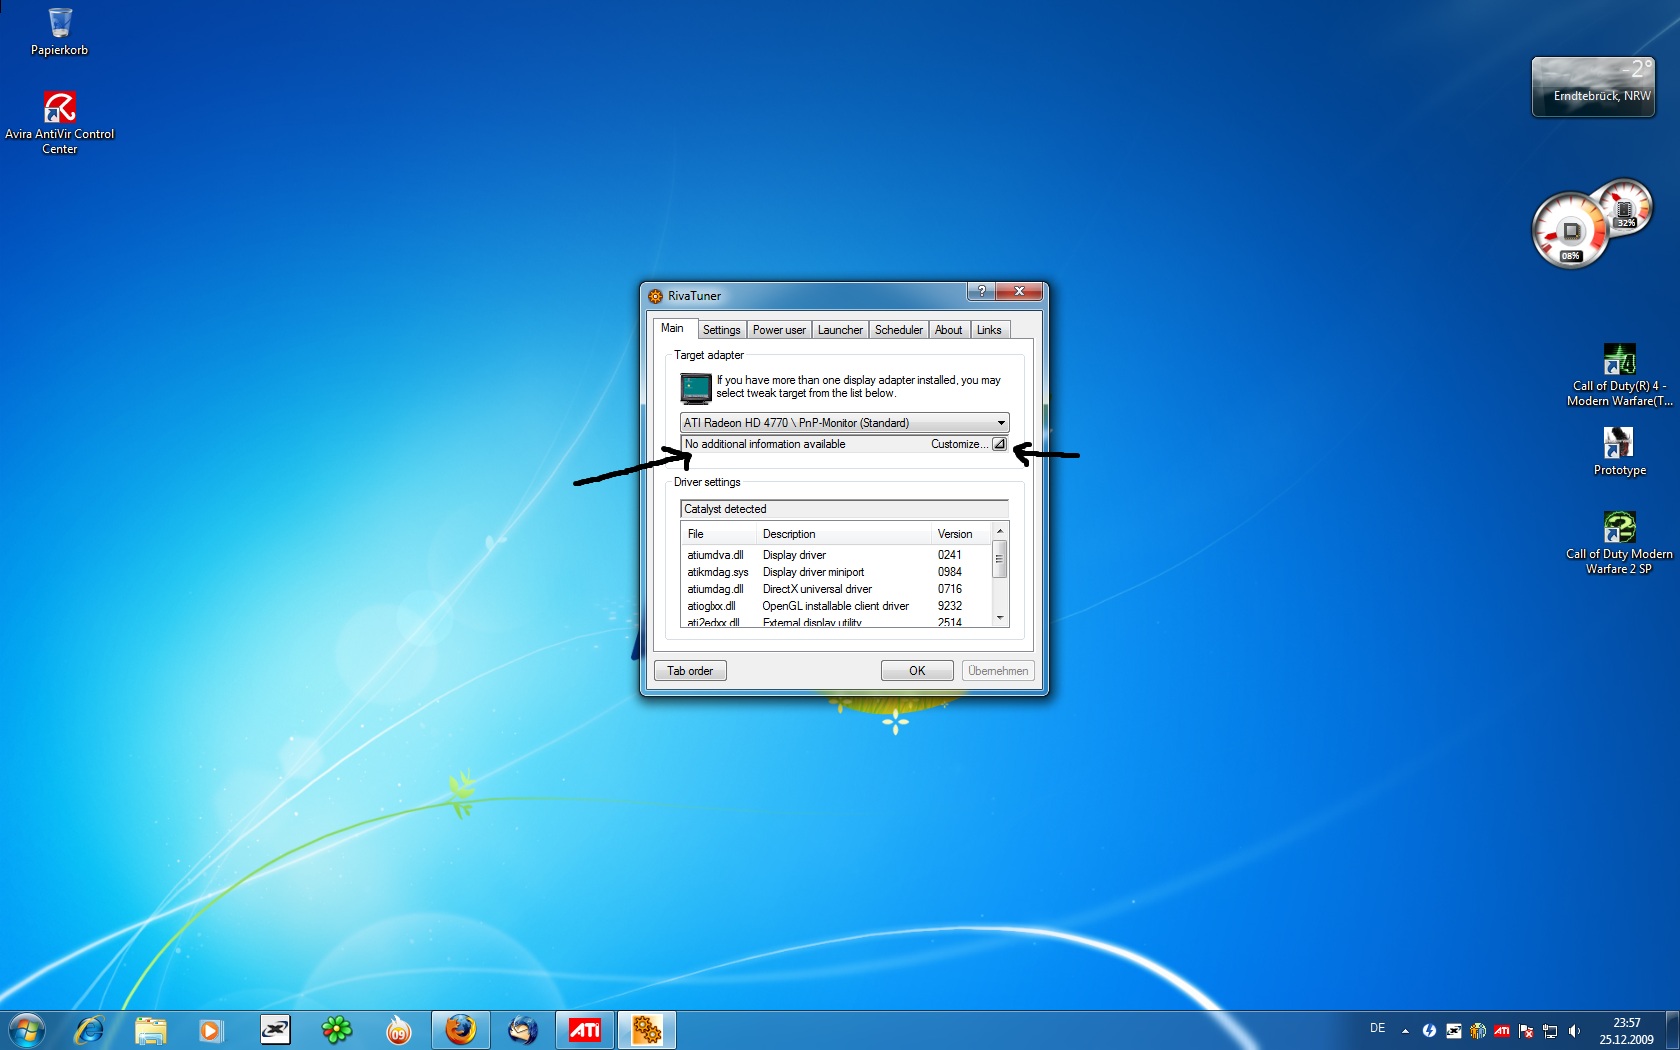
Task: Open the Papierkorb recycle bin icon
Action: [x=59, y=31]
